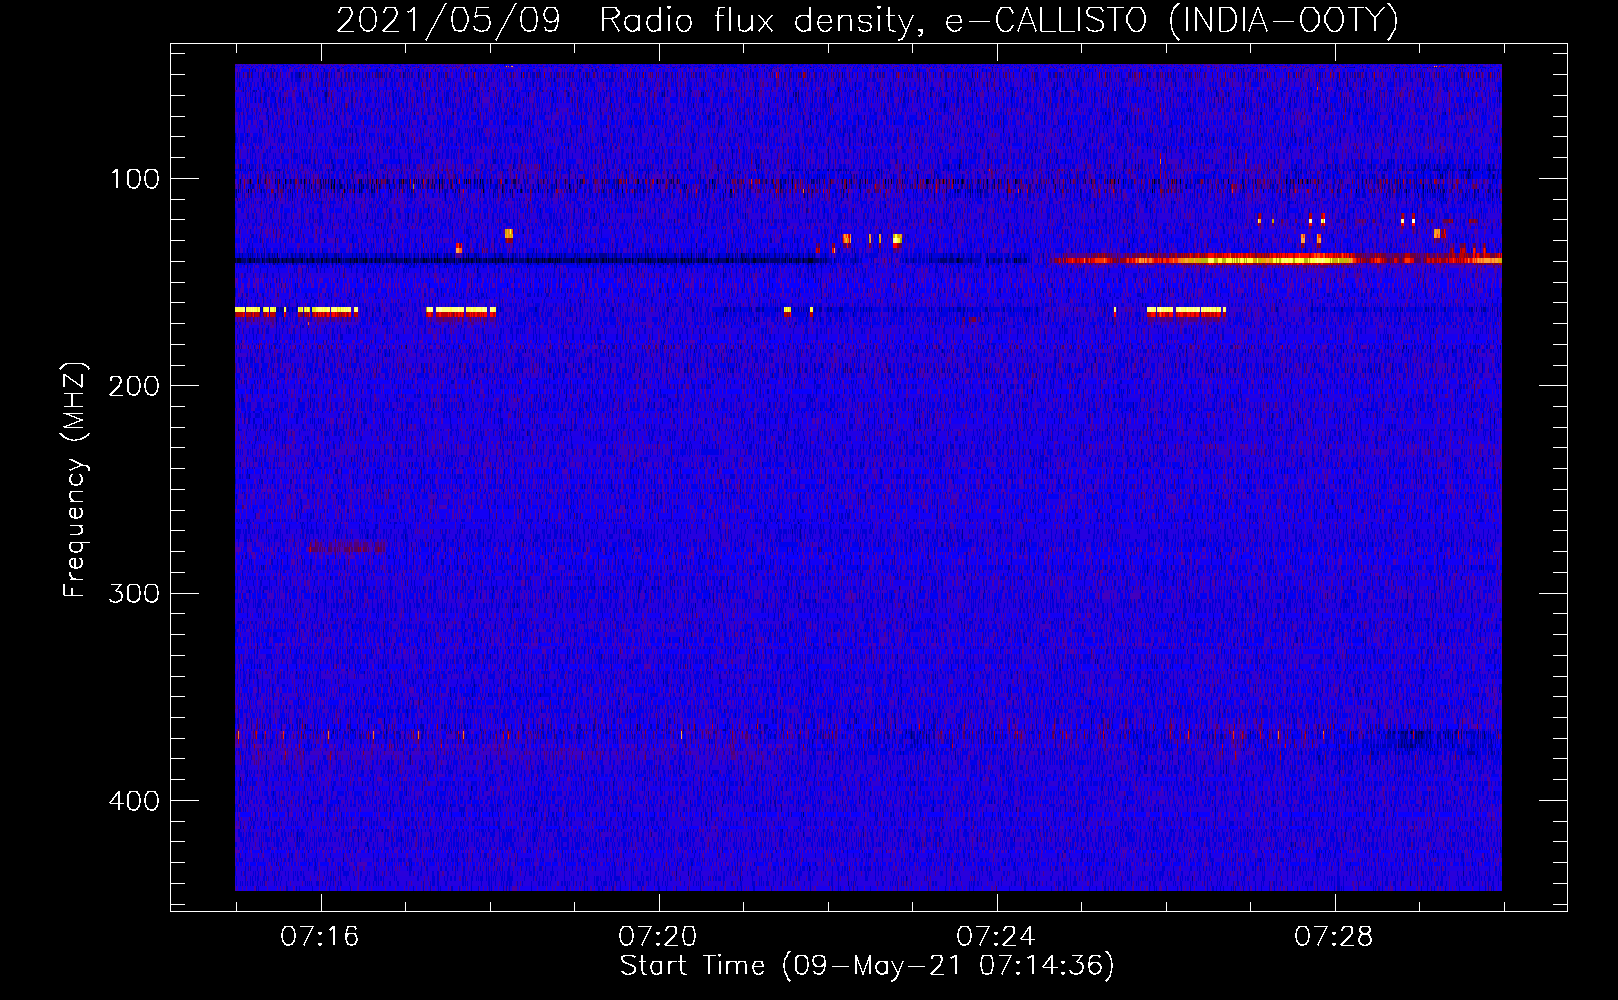
Task: Click the 165 MHz burst near 07:26
Action: [1186, 312]
